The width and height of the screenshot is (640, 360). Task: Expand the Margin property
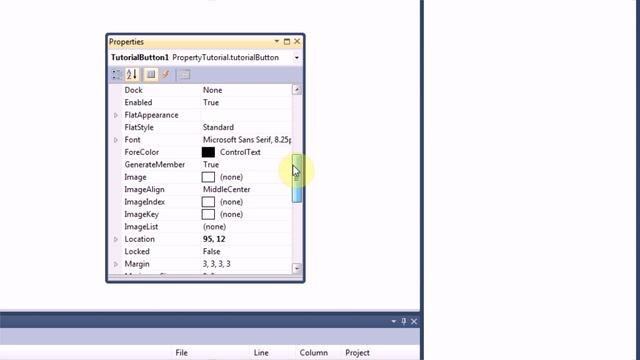[x=116, y=264]
